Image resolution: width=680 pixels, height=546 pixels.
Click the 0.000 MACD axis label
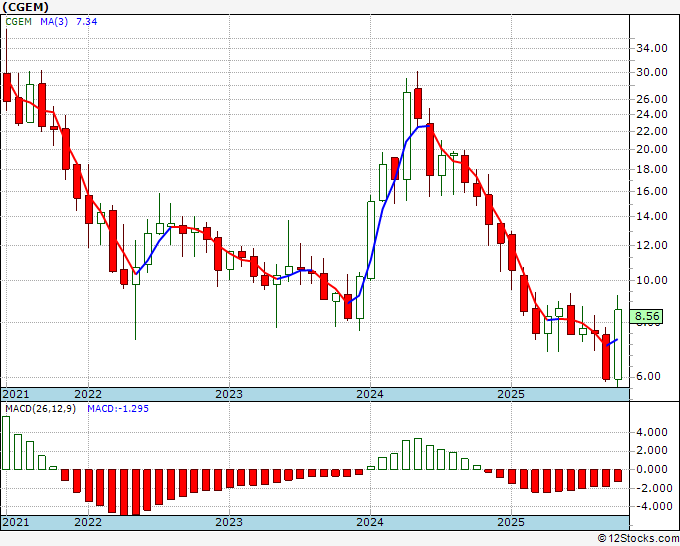[x=651, y=469]
